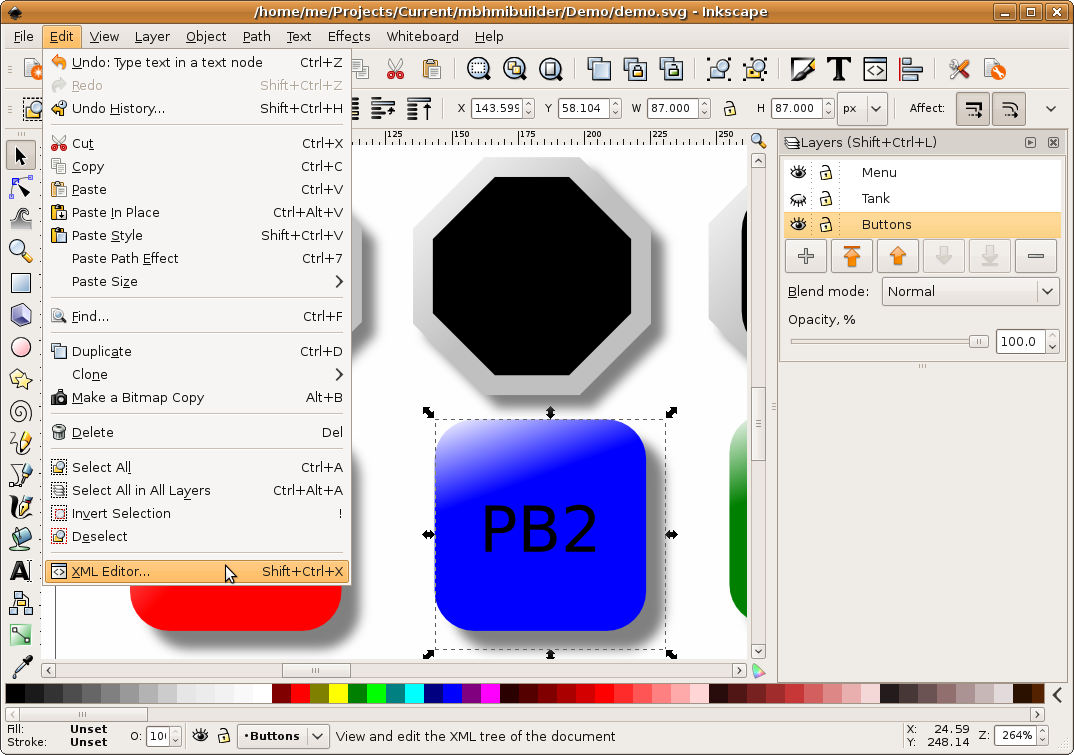This screenshot has width=1074, height=755.
Task: Select the Dropper color picker tool
Action: coord(21,667)
